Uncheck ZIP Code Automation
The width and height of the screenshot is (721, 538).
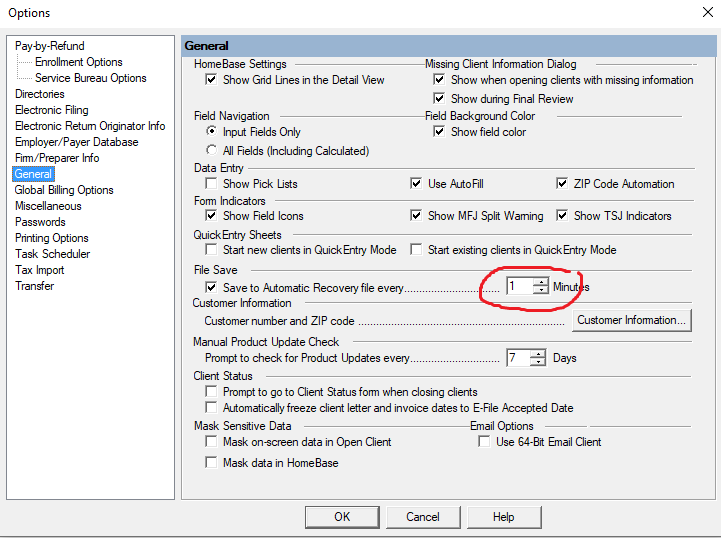pos(563,184)
